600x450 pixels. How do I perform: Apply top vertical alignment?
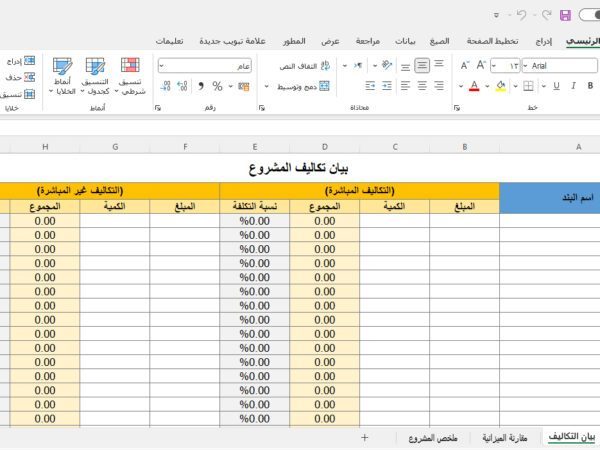click(x=439, y=65)
